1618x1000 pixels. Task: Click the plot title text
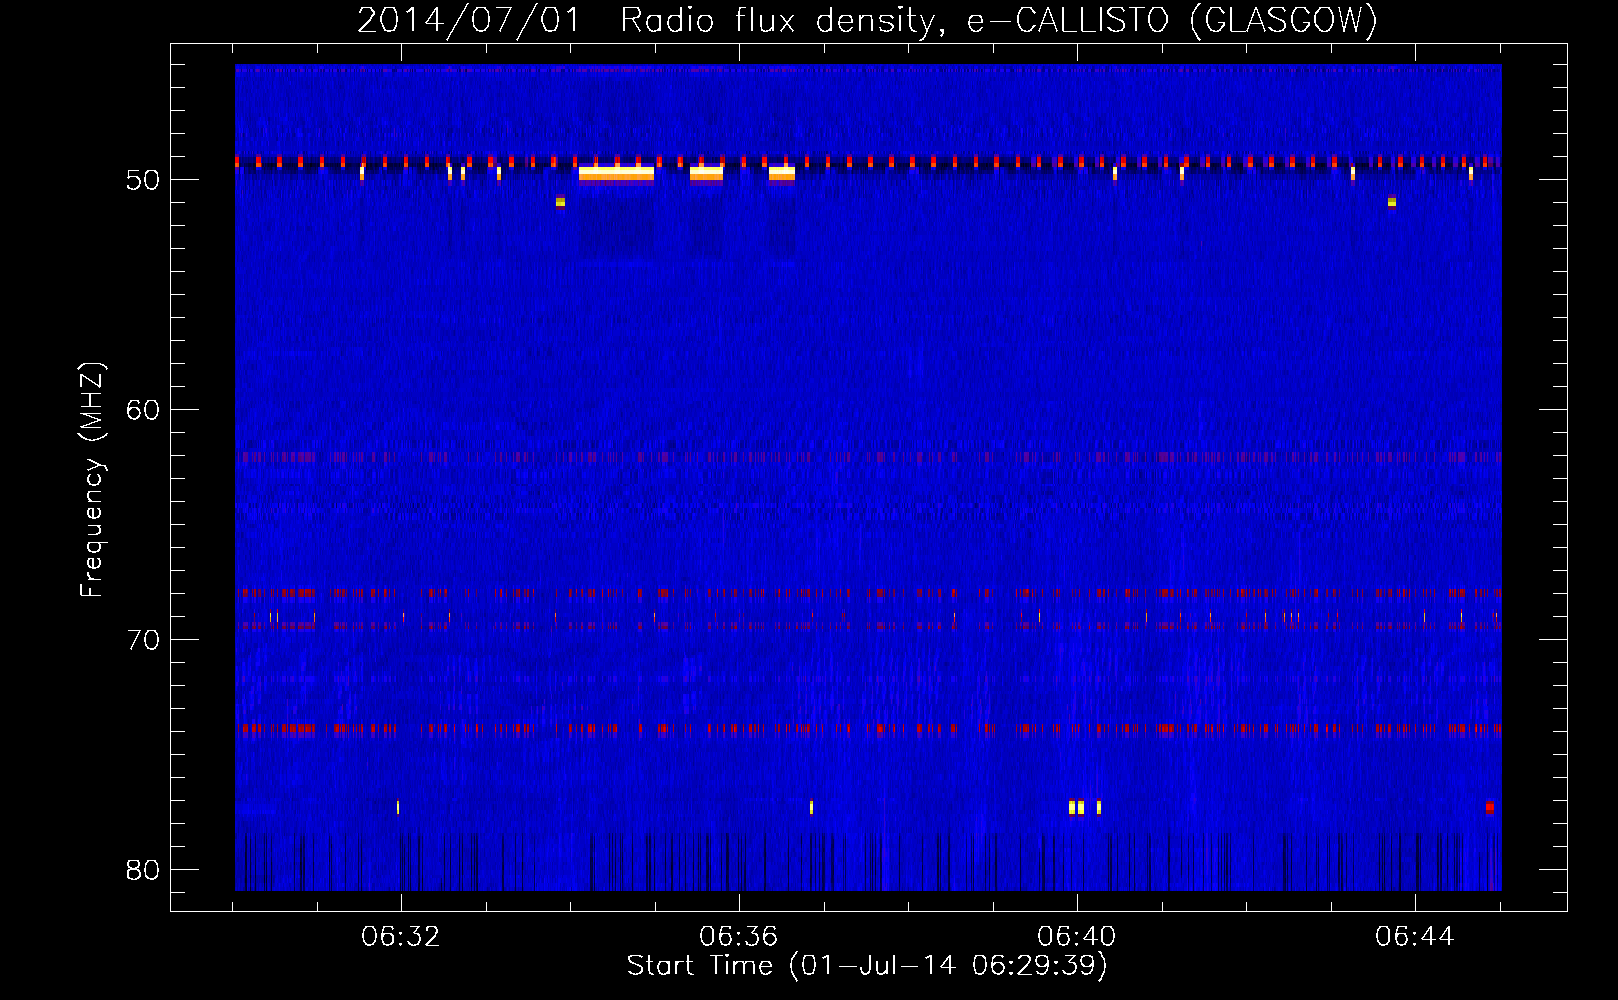(868, 20)
